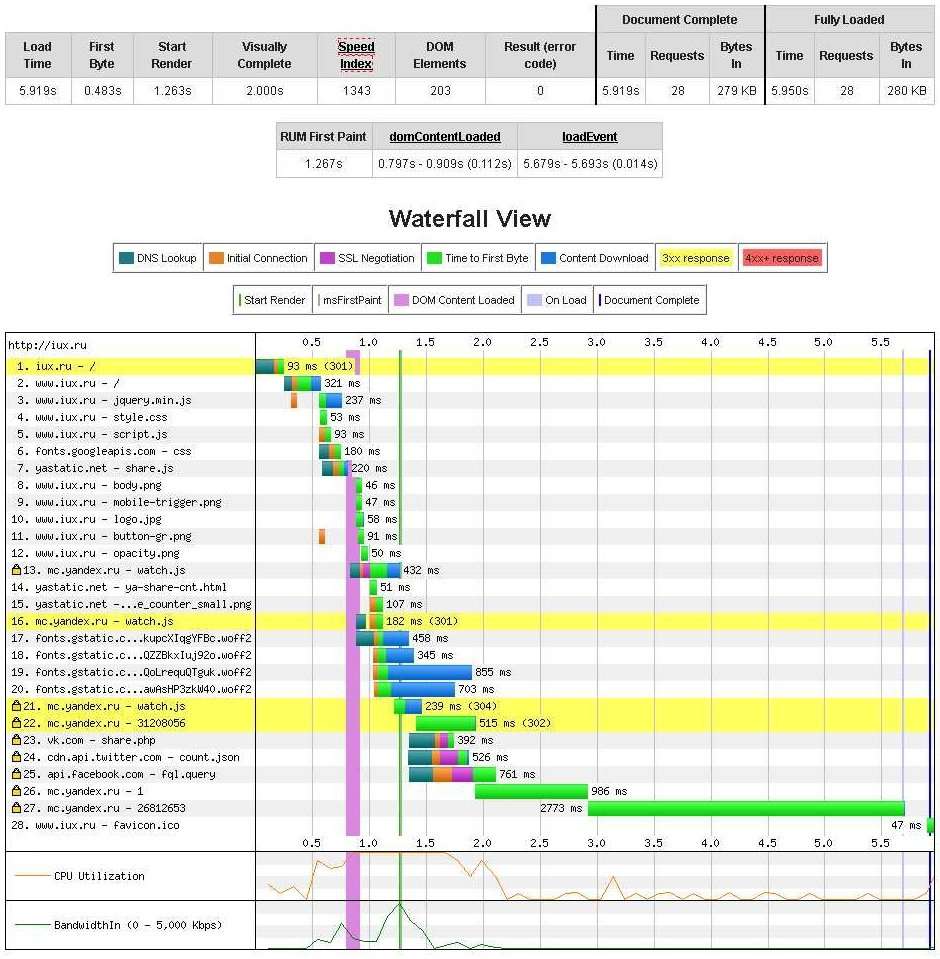Click the '855 ms' duration label
The height and width of the screenshot is (959, 940).
(x=493, y=672)
